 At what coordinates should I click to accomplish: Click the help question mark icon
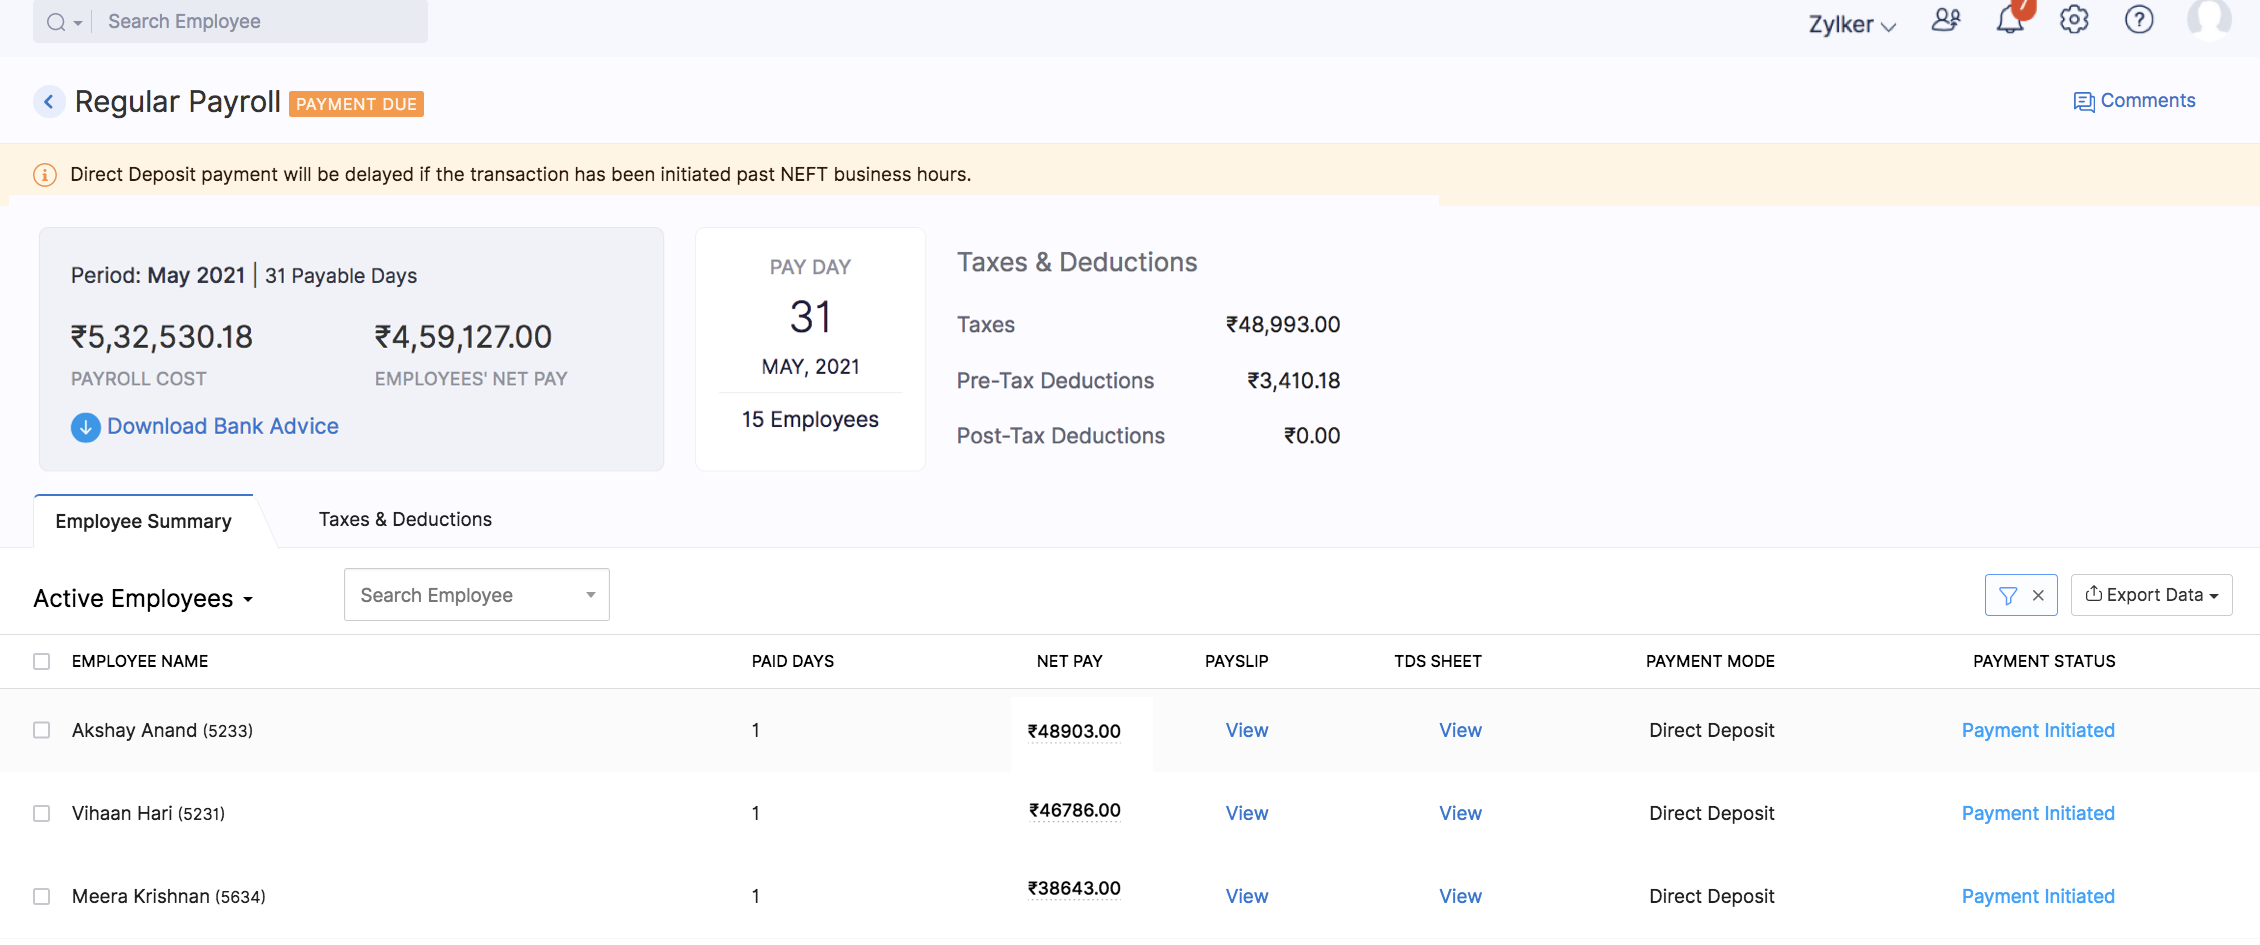point(2139,20)
